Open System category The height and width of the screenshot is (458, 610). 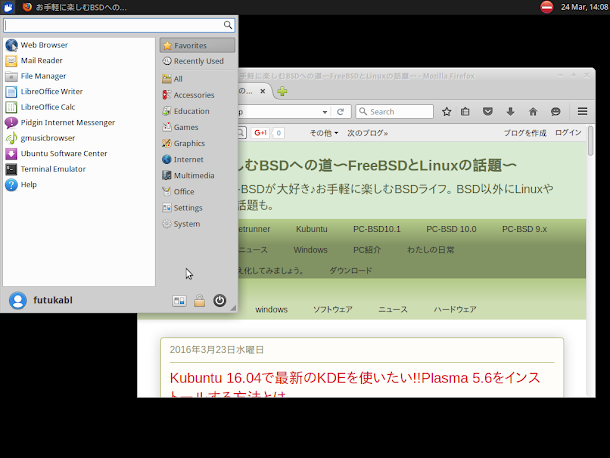click(x=197, y=224)
